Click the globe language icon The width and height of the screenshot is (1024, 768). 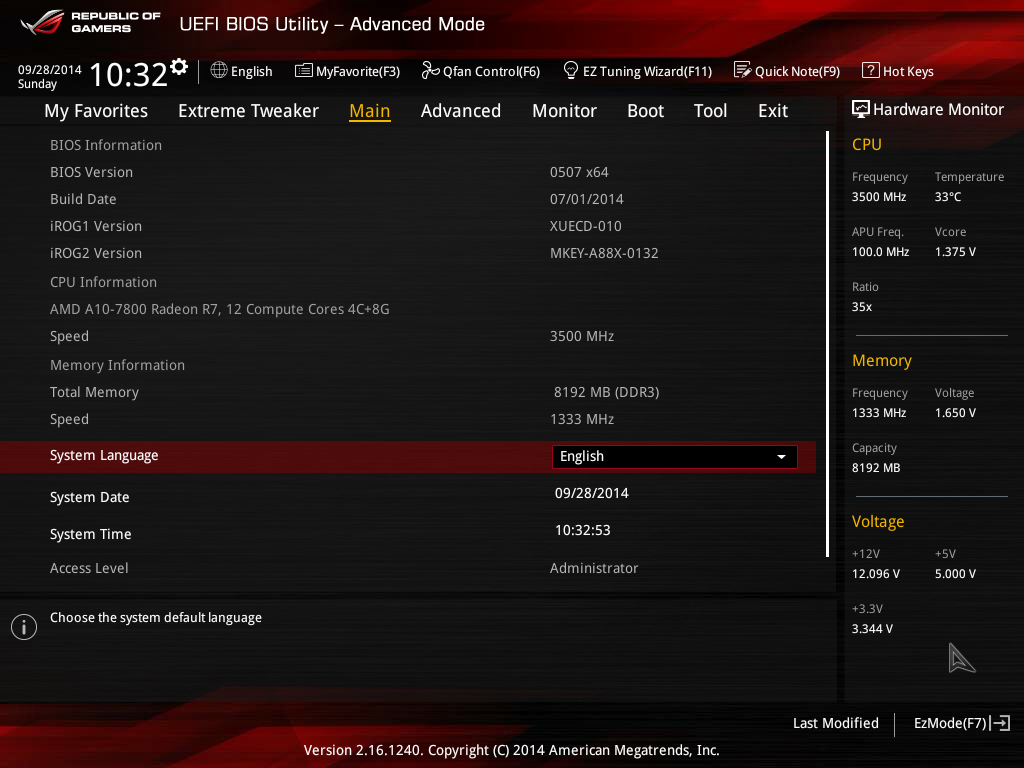pyautogui.click(x=219, y=70)
